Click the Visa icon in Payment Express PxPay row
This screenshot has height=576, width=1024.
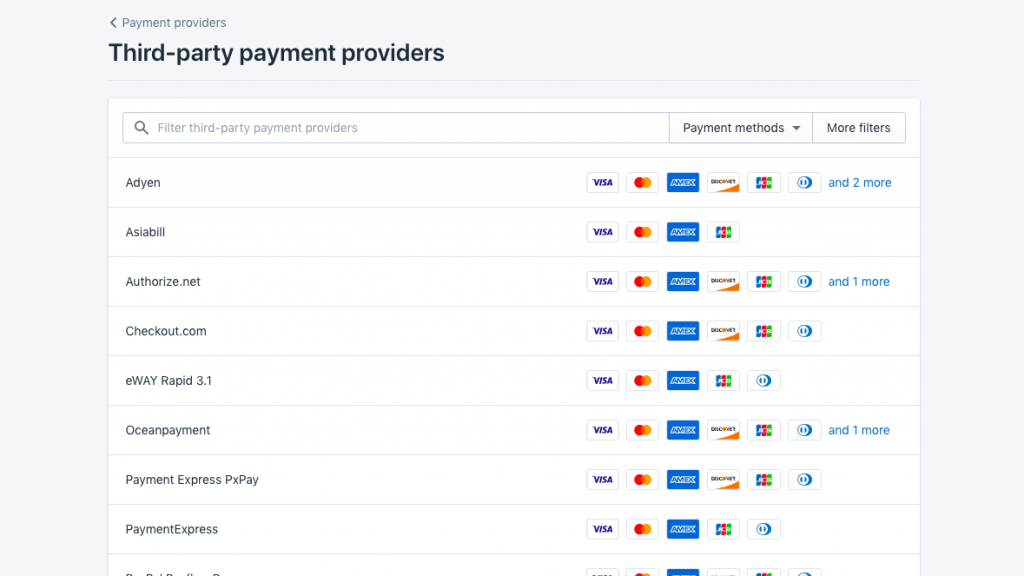tap(602, 481)
